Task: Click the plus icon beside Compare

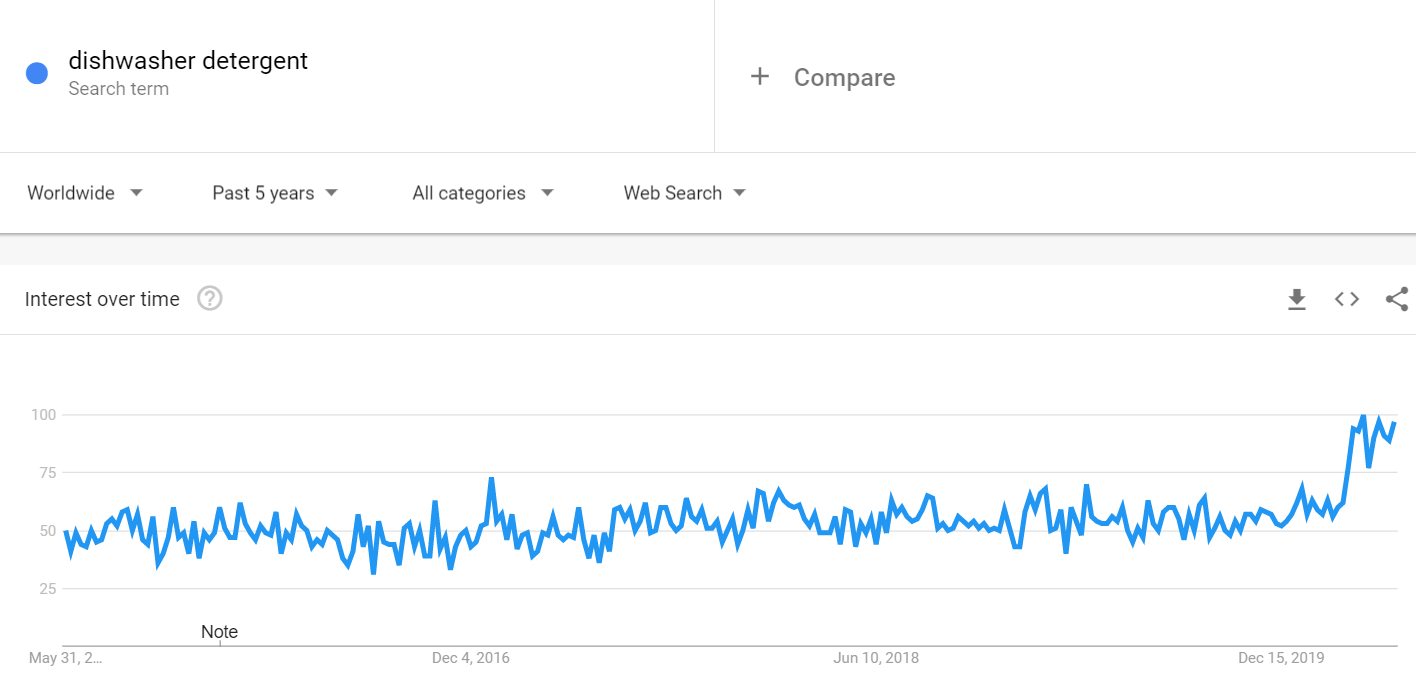Action: [760, 77]
